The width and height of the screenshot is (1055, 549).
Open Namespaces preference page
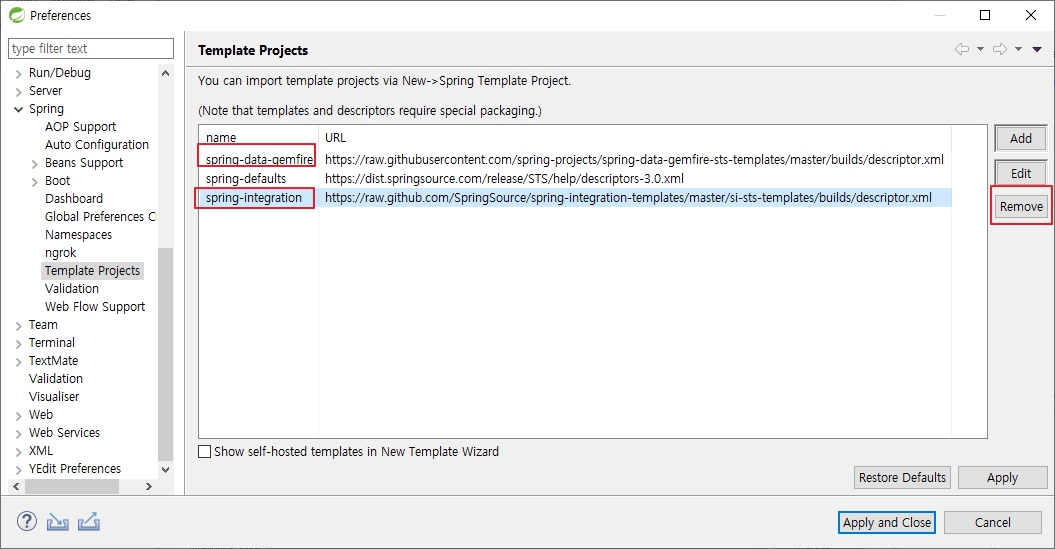coord(78,235)
